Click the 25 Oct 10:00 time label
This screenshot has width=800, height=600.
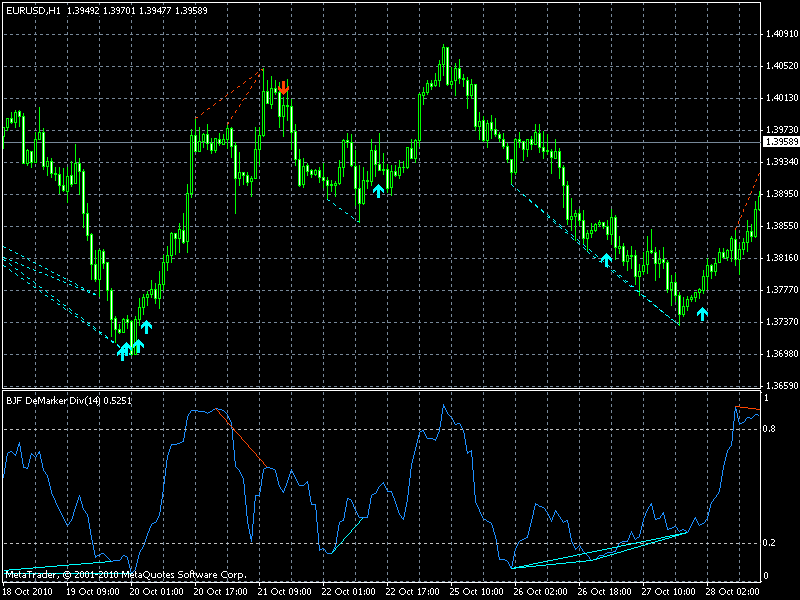(477, 592)
